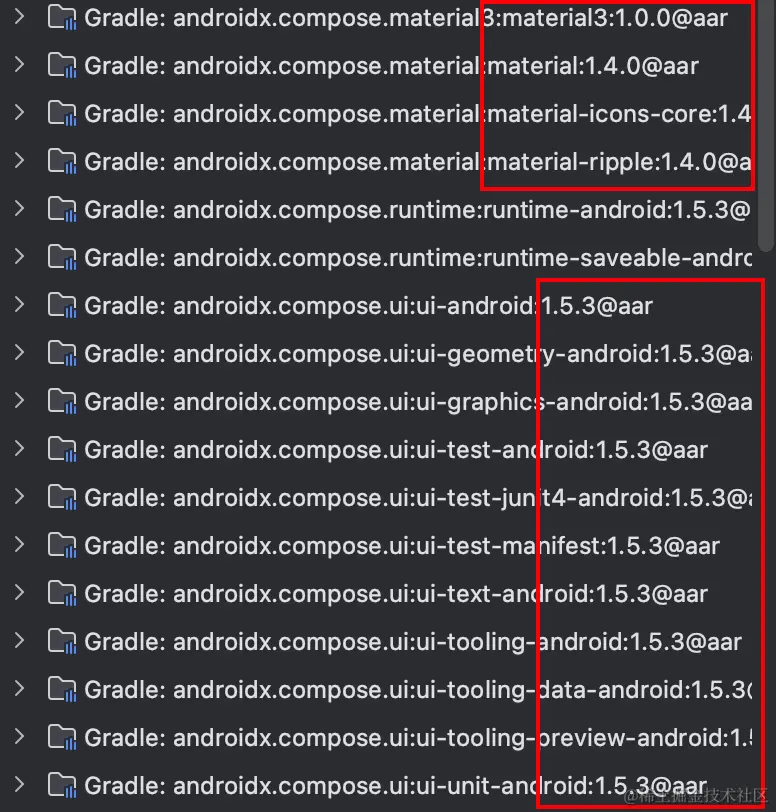Click library icon of ui-graphics-android row
This screenshot has height=812, width=776.
tap(62, 402)
